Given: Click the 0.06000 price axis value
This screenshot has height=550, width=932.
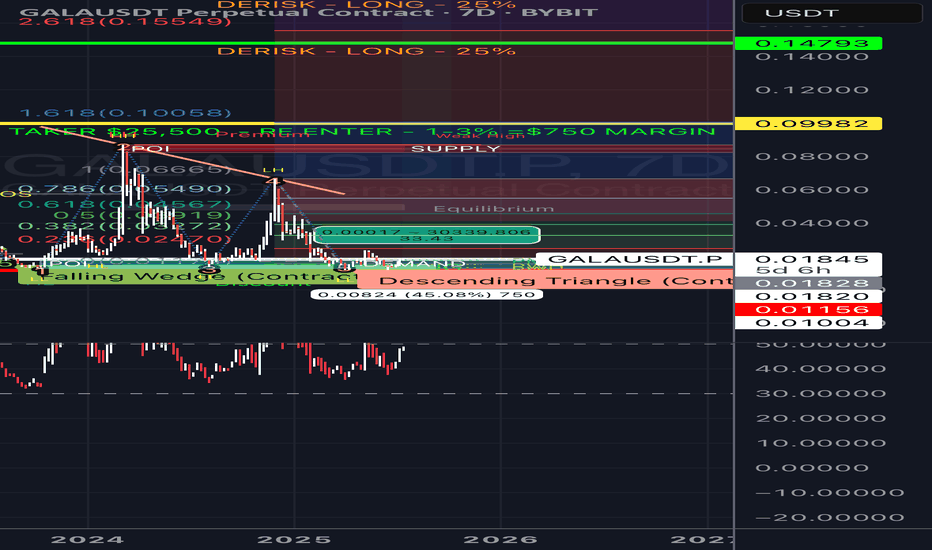Looking at the screenshot, I should pos(812,190).
